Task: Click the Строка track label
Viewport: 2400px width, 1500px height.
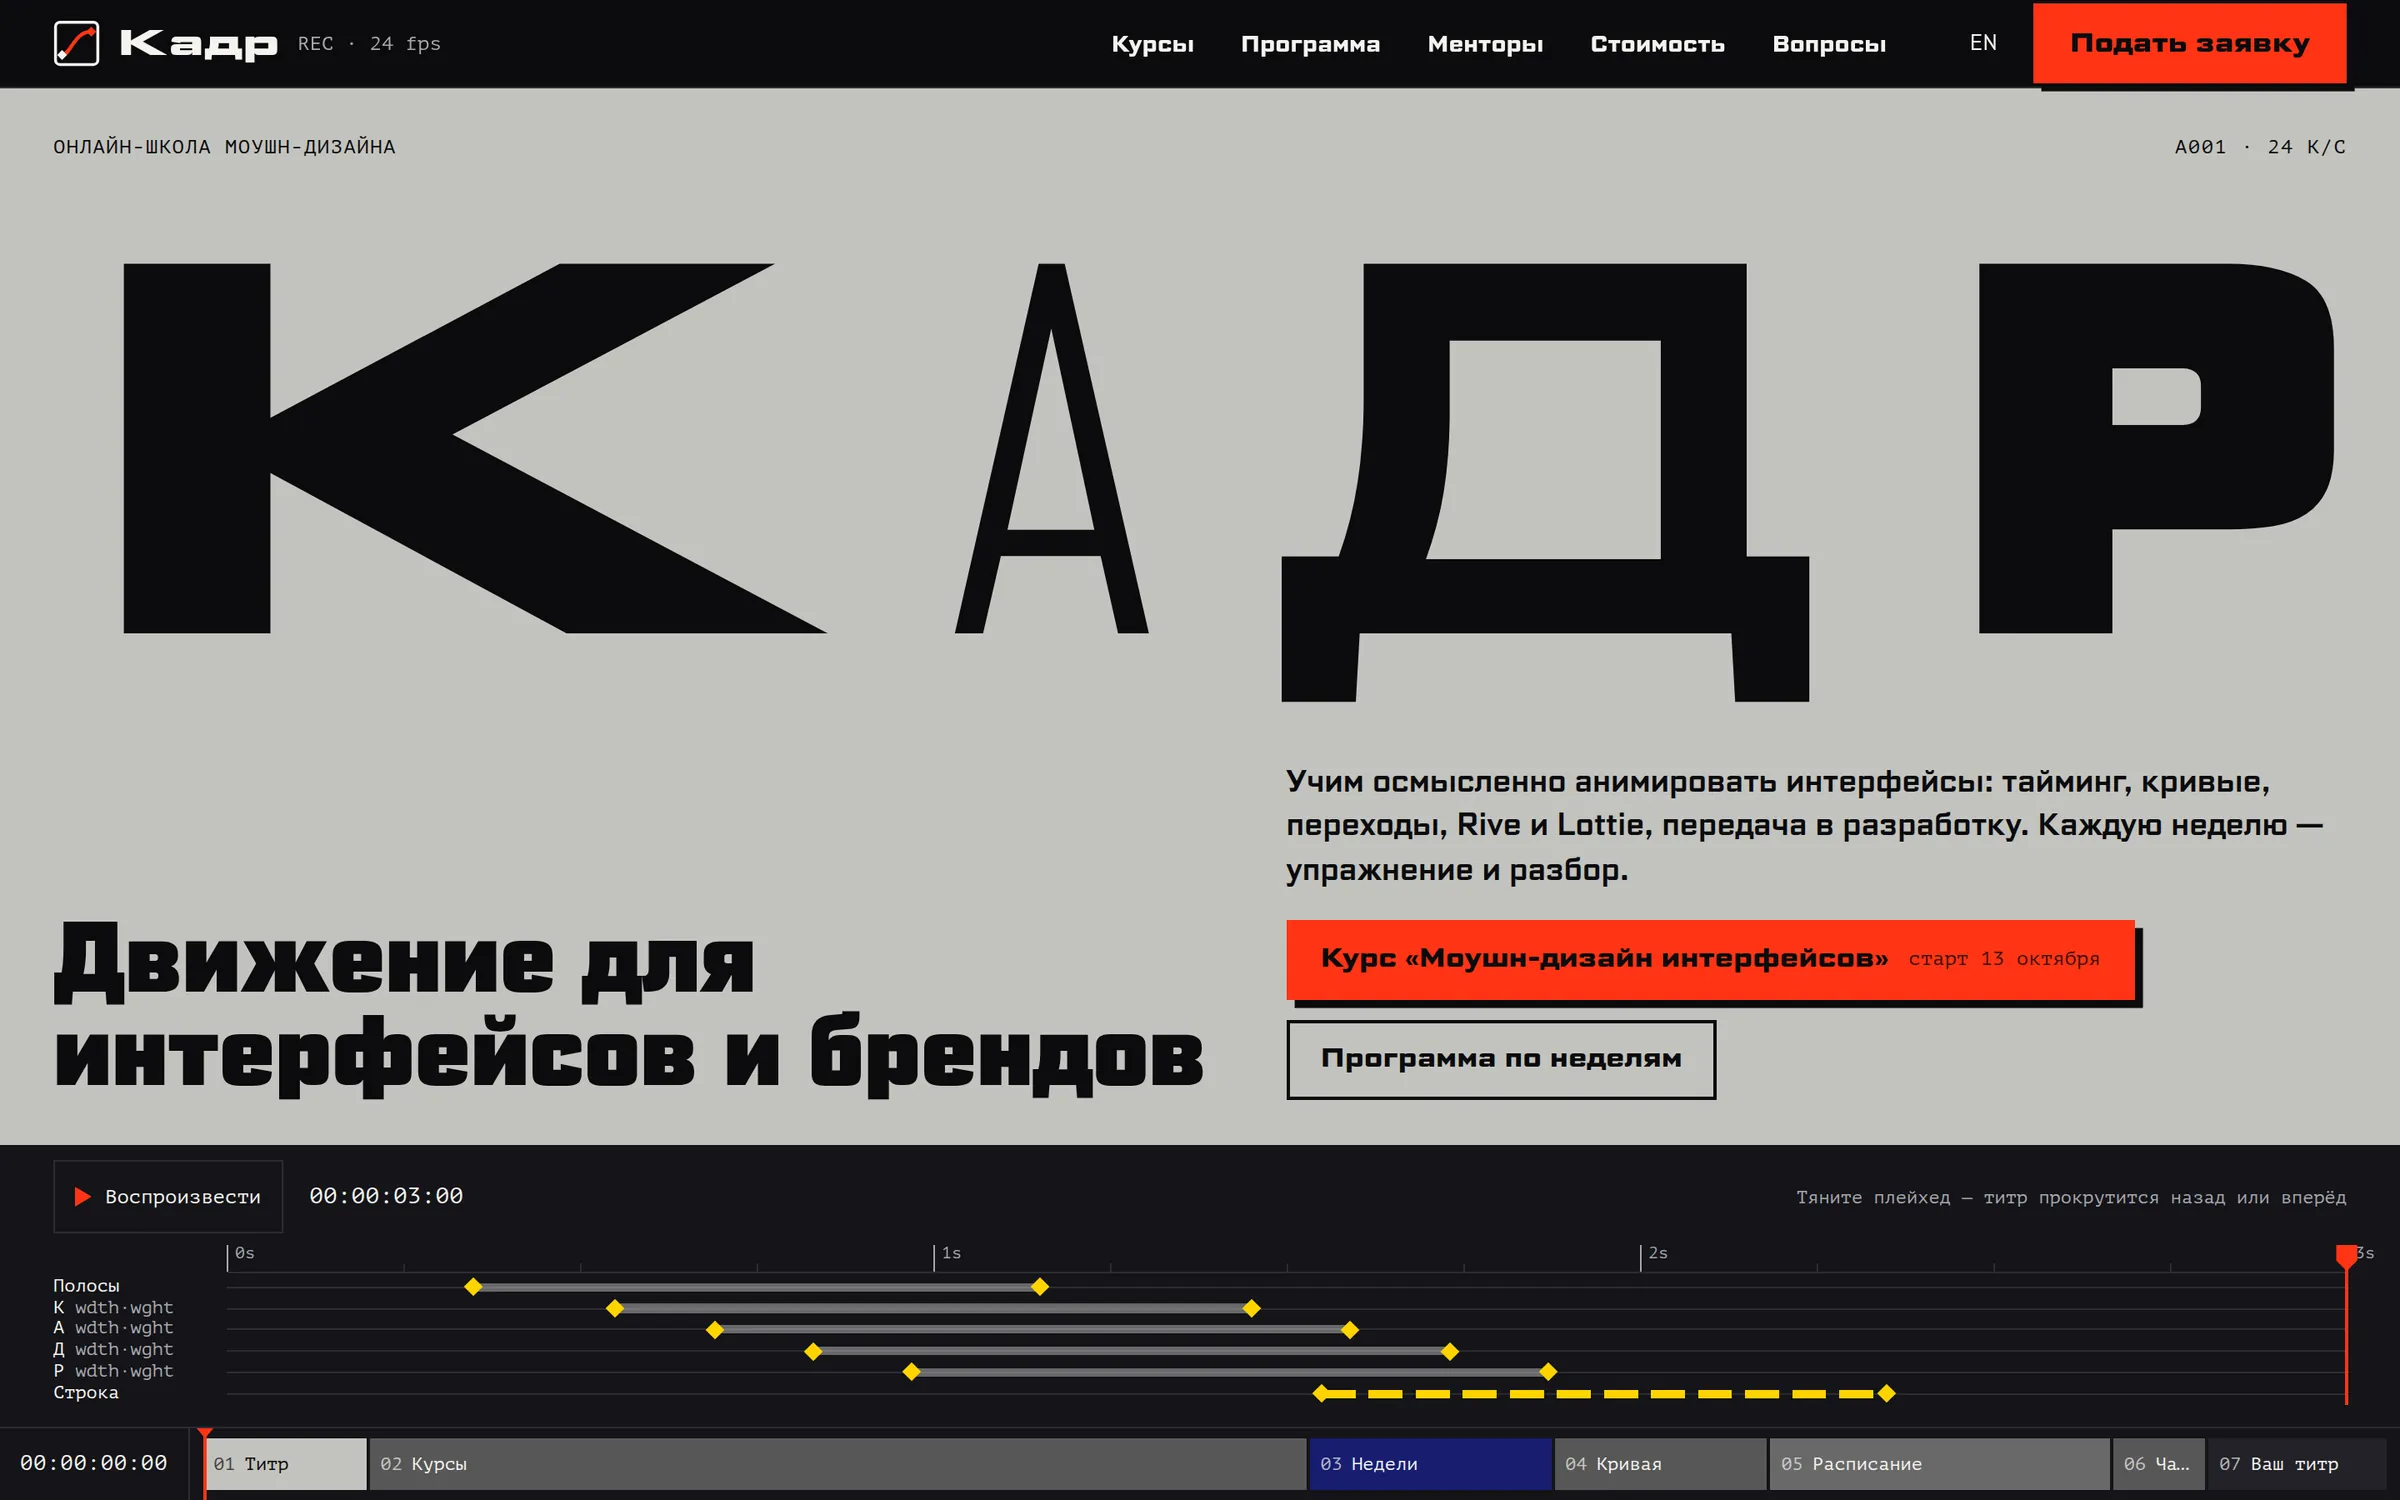Action: click(x=85, y=1393)
